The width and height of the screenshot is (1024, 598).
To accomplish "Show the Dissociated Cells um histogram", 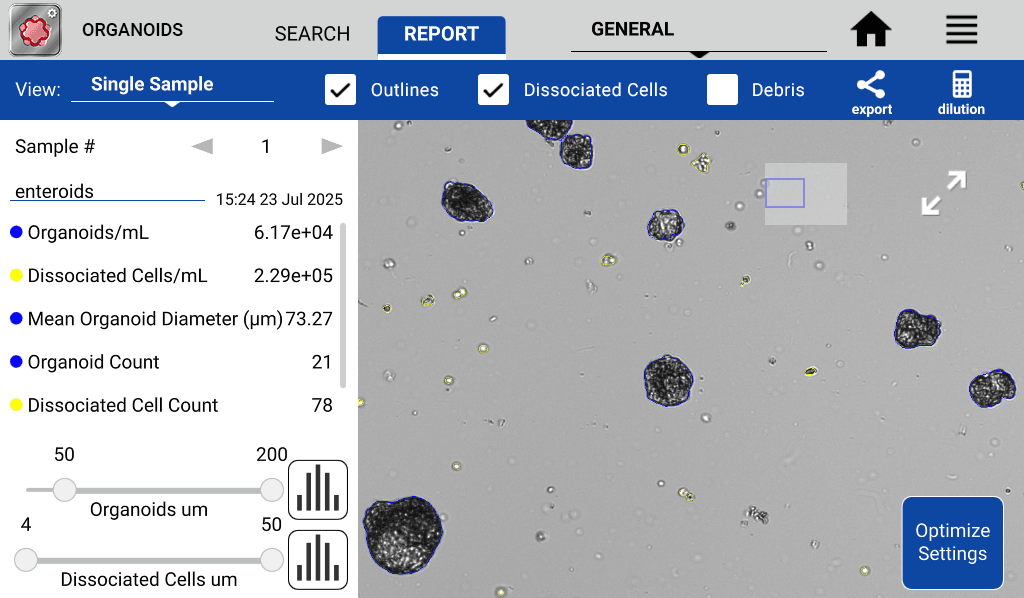I will 317,559.
